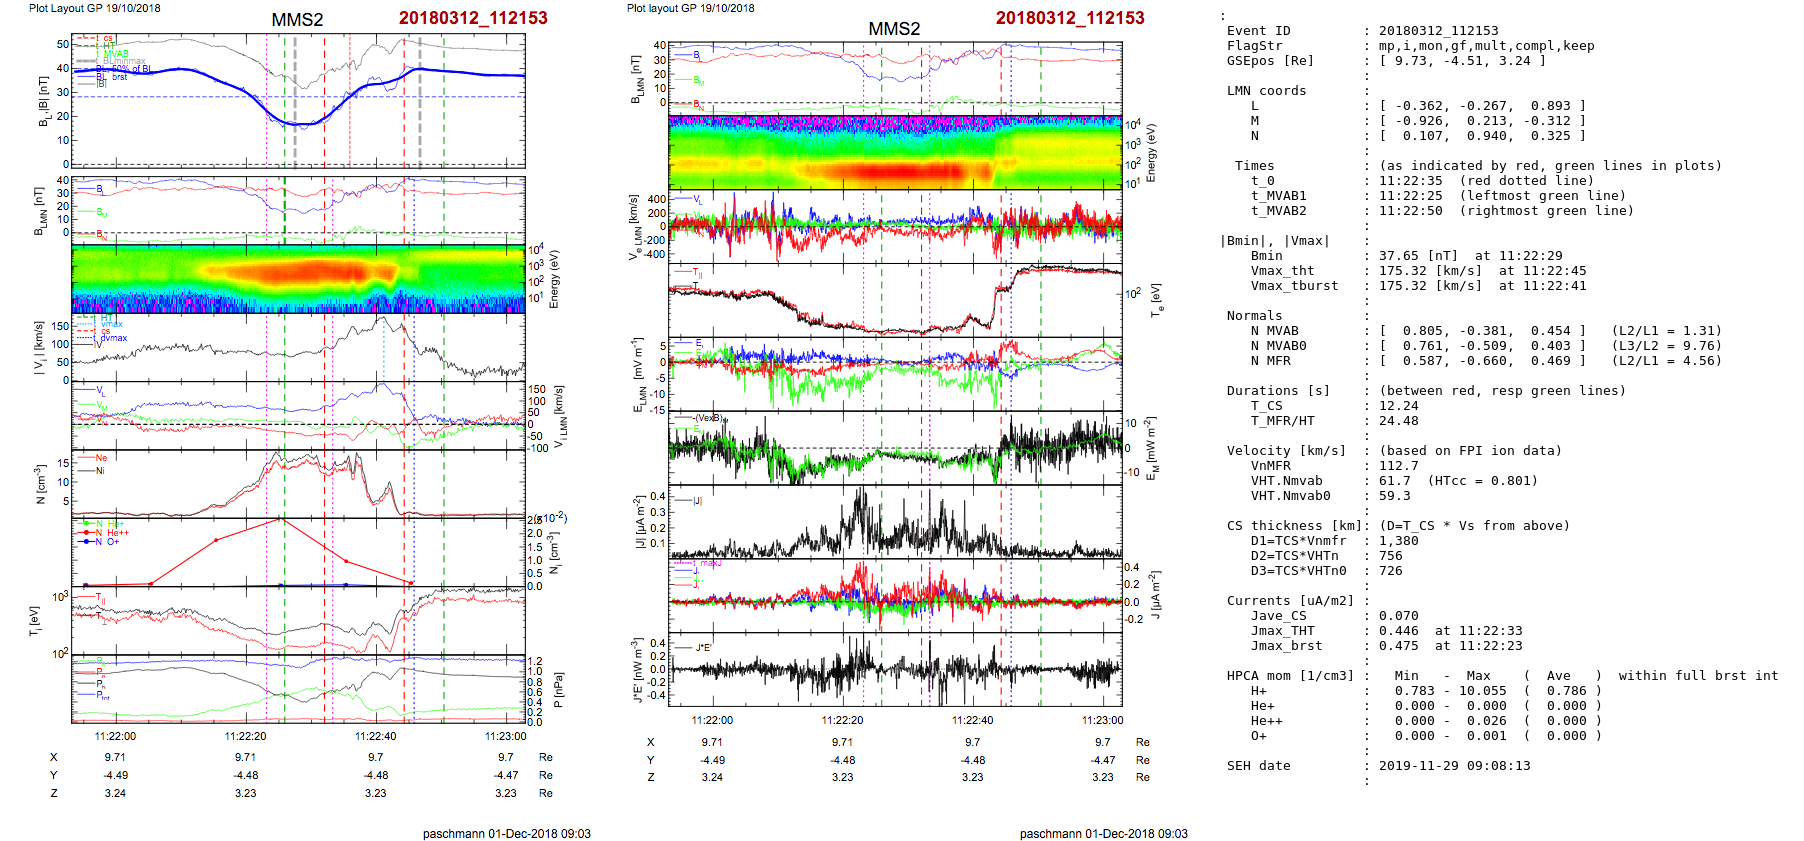This screenshot has width=1804, height=841.
Task: Click the t_MVAB2 time 11:22:50 line
Action: click(x=1442, y=211)
